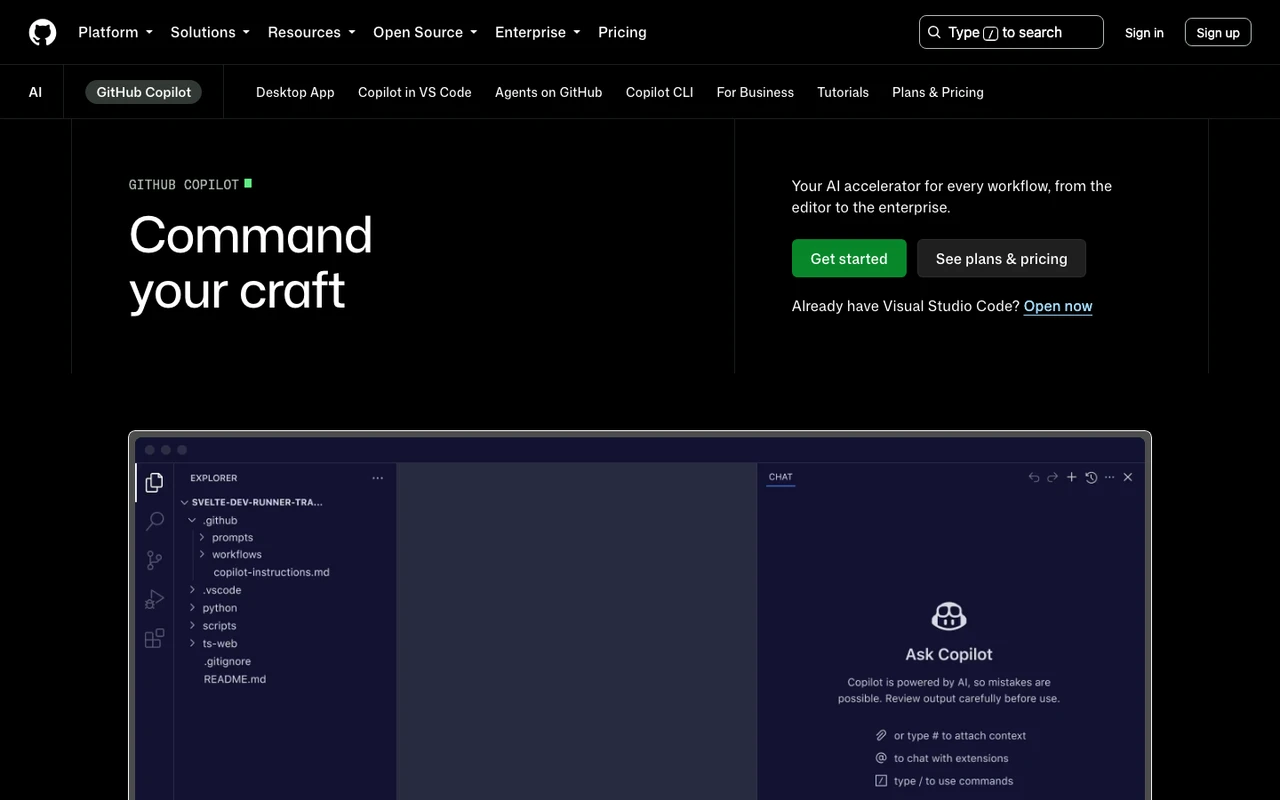Open chat history clock icon
This screenshot has height=800, width=1280.
1091,477
